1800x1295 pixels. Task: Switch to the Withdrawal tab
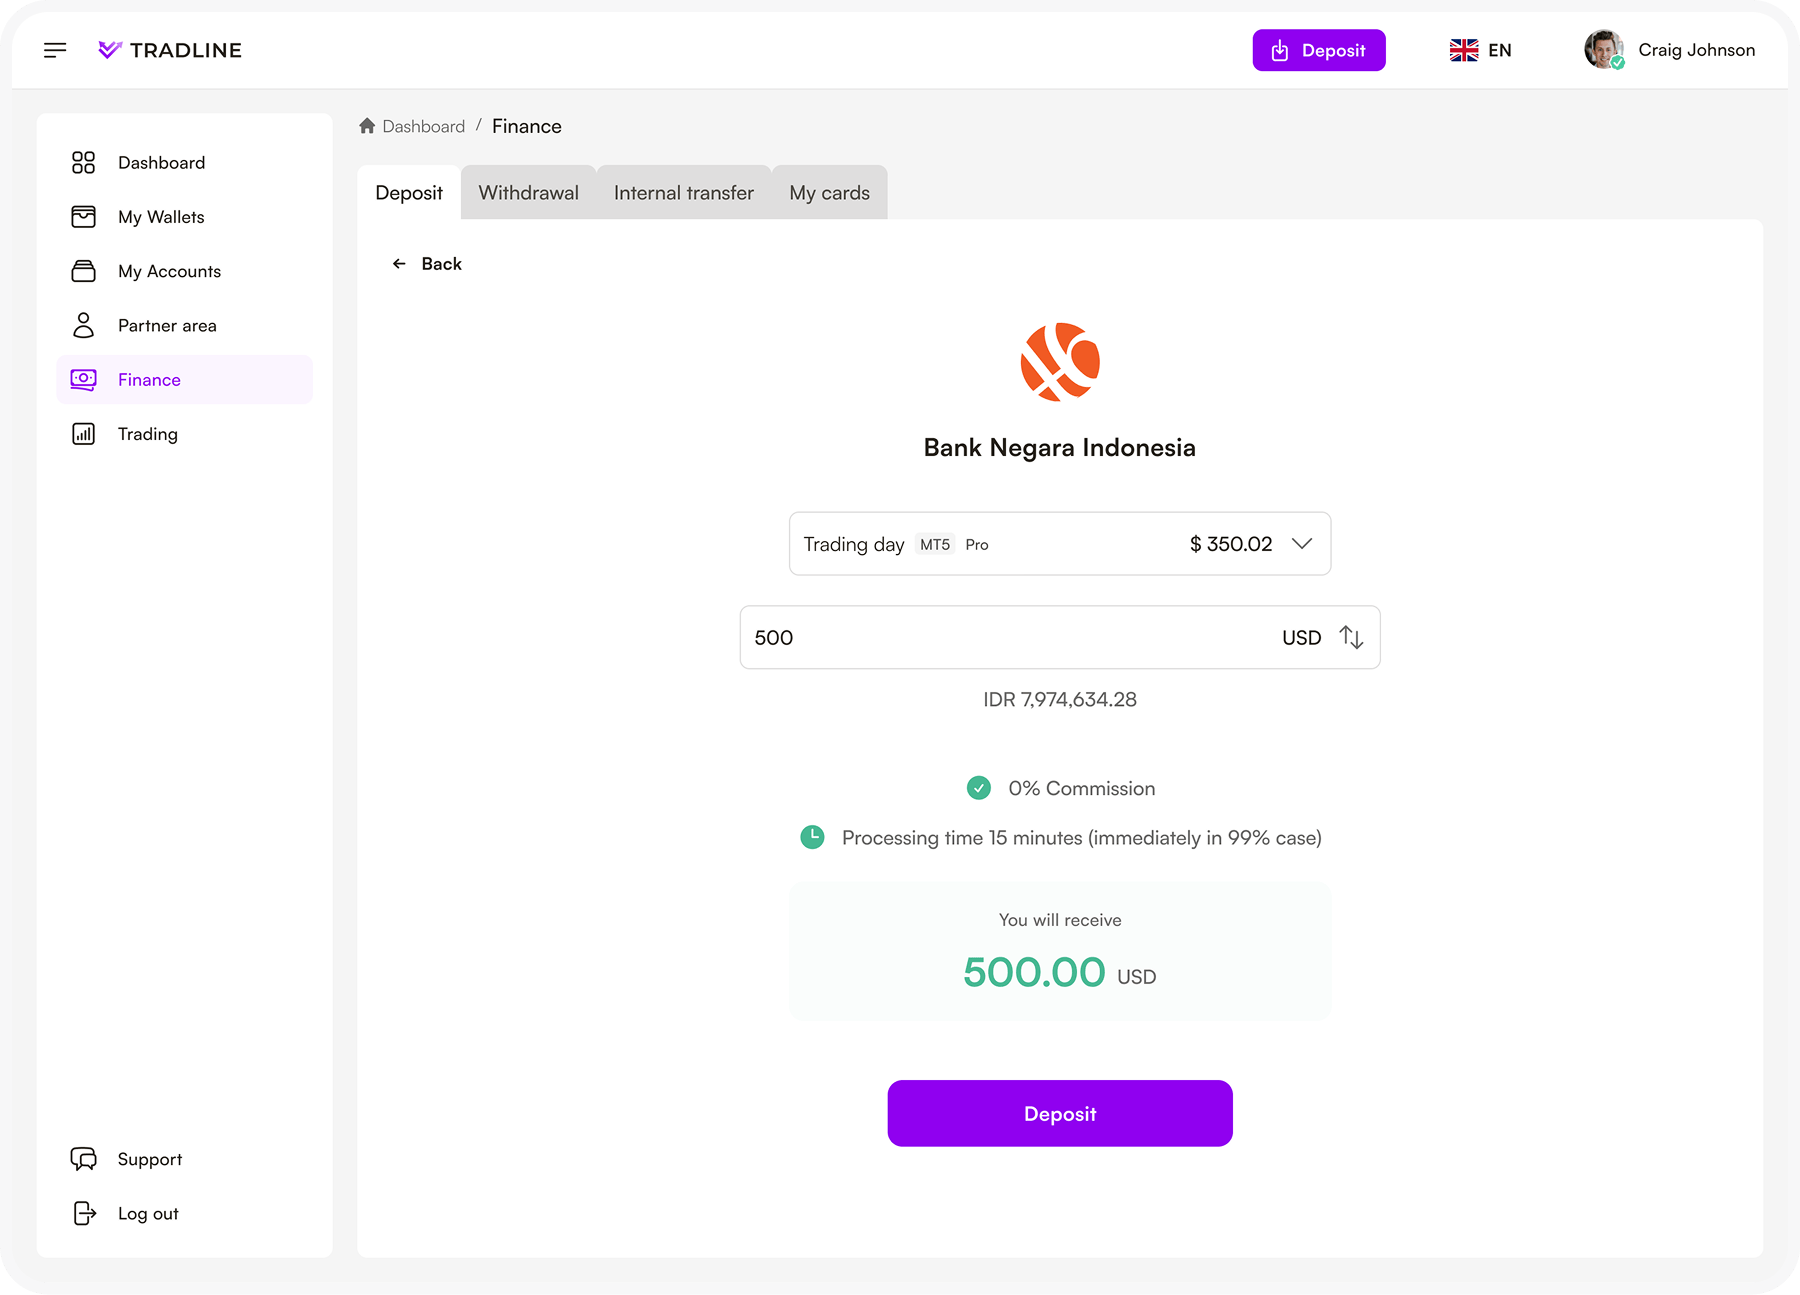[x=529, y=193]
